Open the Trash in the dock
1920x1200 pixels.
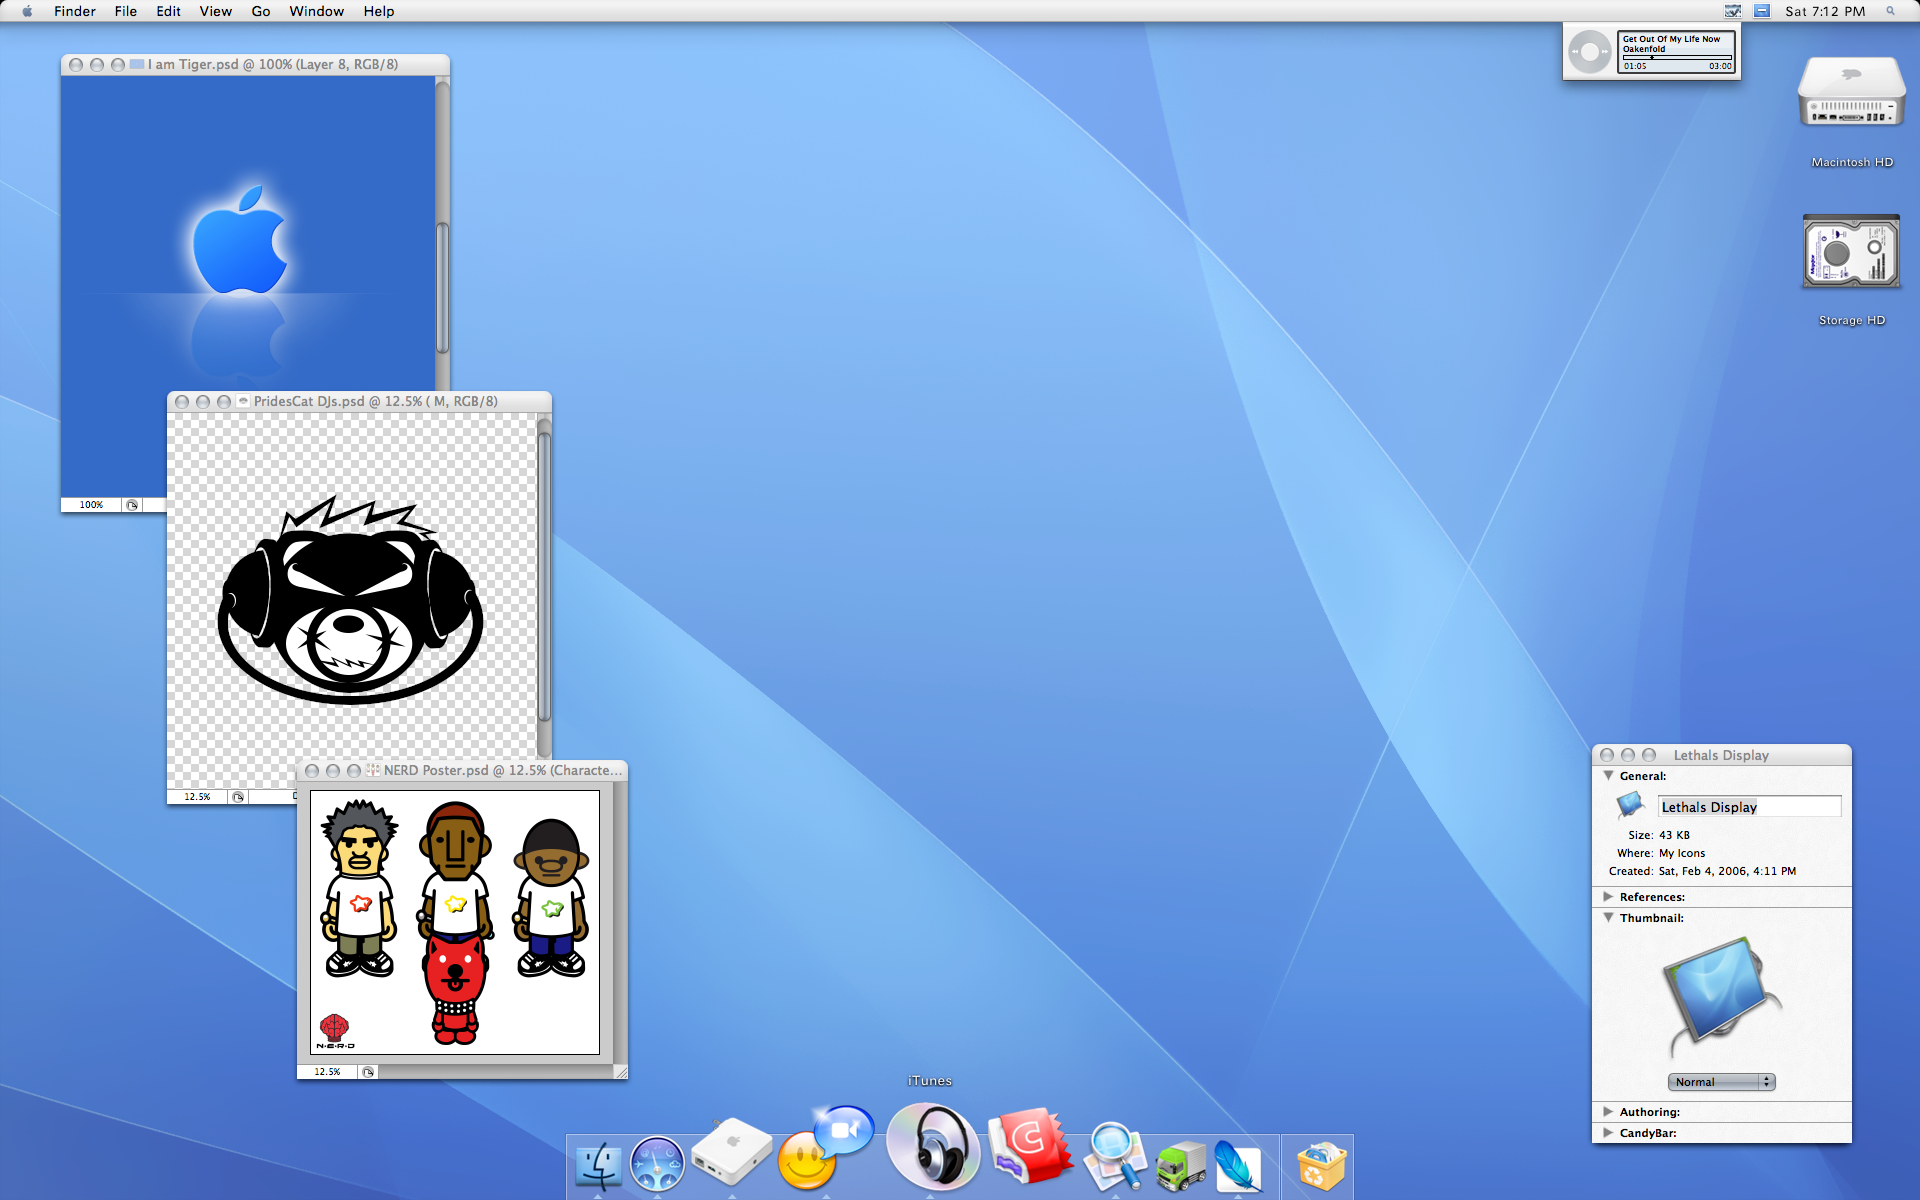[x=1320, y=1166]
